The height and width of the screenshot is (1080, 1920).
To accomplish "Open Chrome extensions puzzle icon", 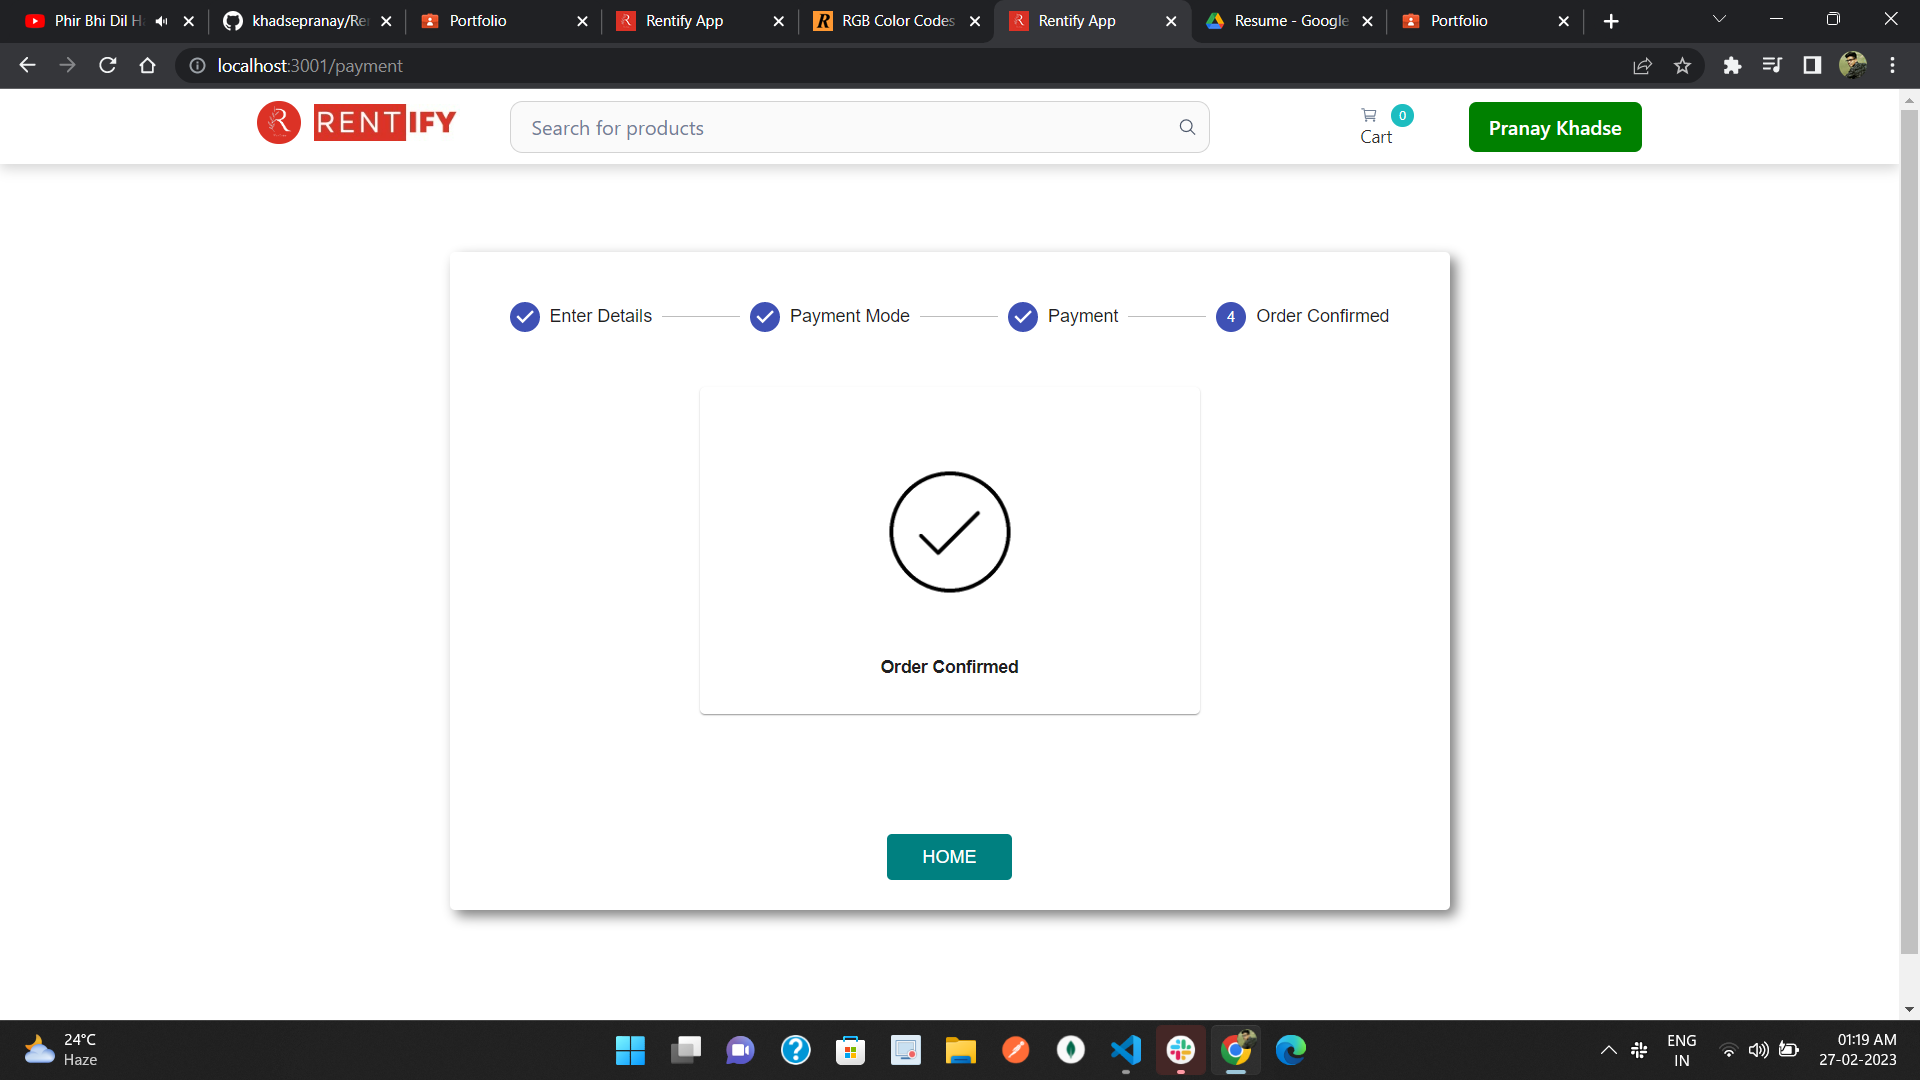I will [x=1733, y=66].
